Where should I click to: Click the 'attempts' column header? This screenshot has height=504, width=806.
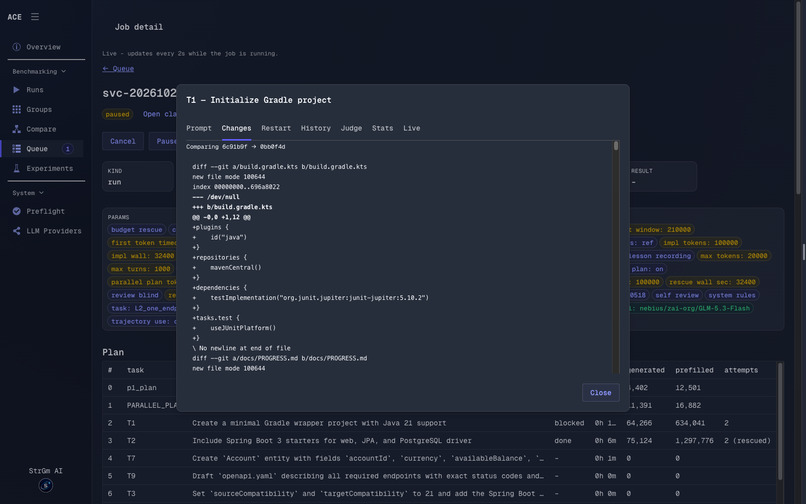(x=741, y=370)
